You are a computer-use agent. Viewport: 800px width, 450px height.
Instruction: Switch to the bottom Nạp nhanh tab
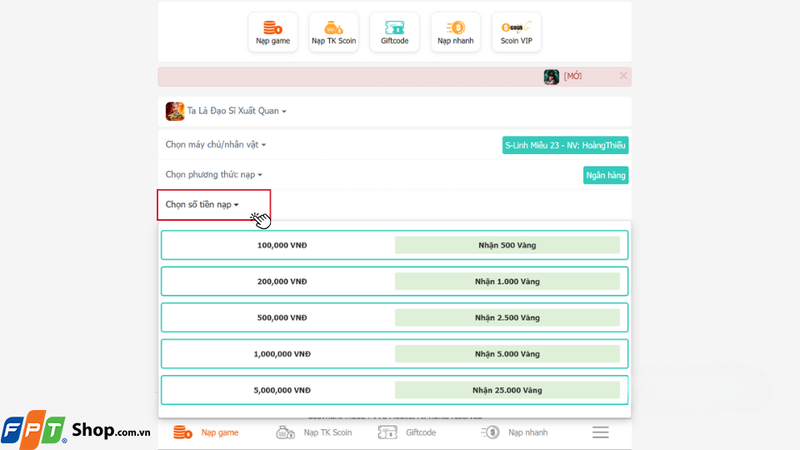(514, 433)
